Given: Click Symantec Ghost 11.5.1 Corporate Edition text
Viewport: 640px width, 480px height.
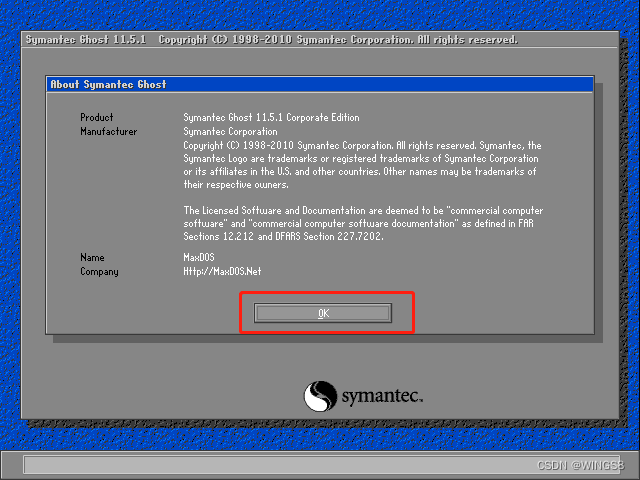Looking at the screenshot, I should point(271,118).
